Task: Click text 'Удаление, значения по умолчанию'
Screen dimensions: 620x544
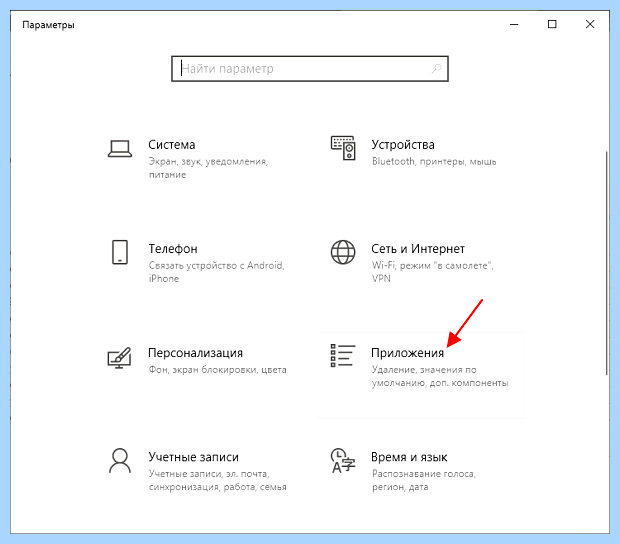Action: (440, 376)
